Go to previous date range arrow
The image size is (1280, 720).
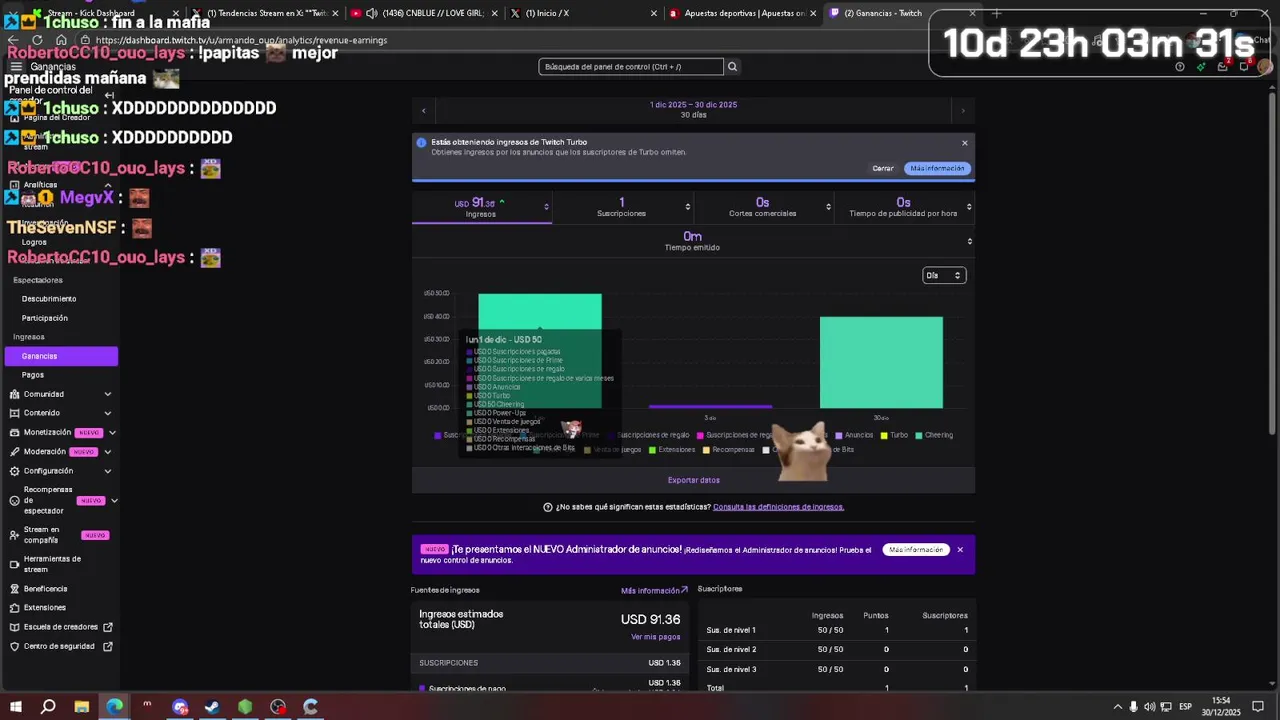click(x=423, y=111)
